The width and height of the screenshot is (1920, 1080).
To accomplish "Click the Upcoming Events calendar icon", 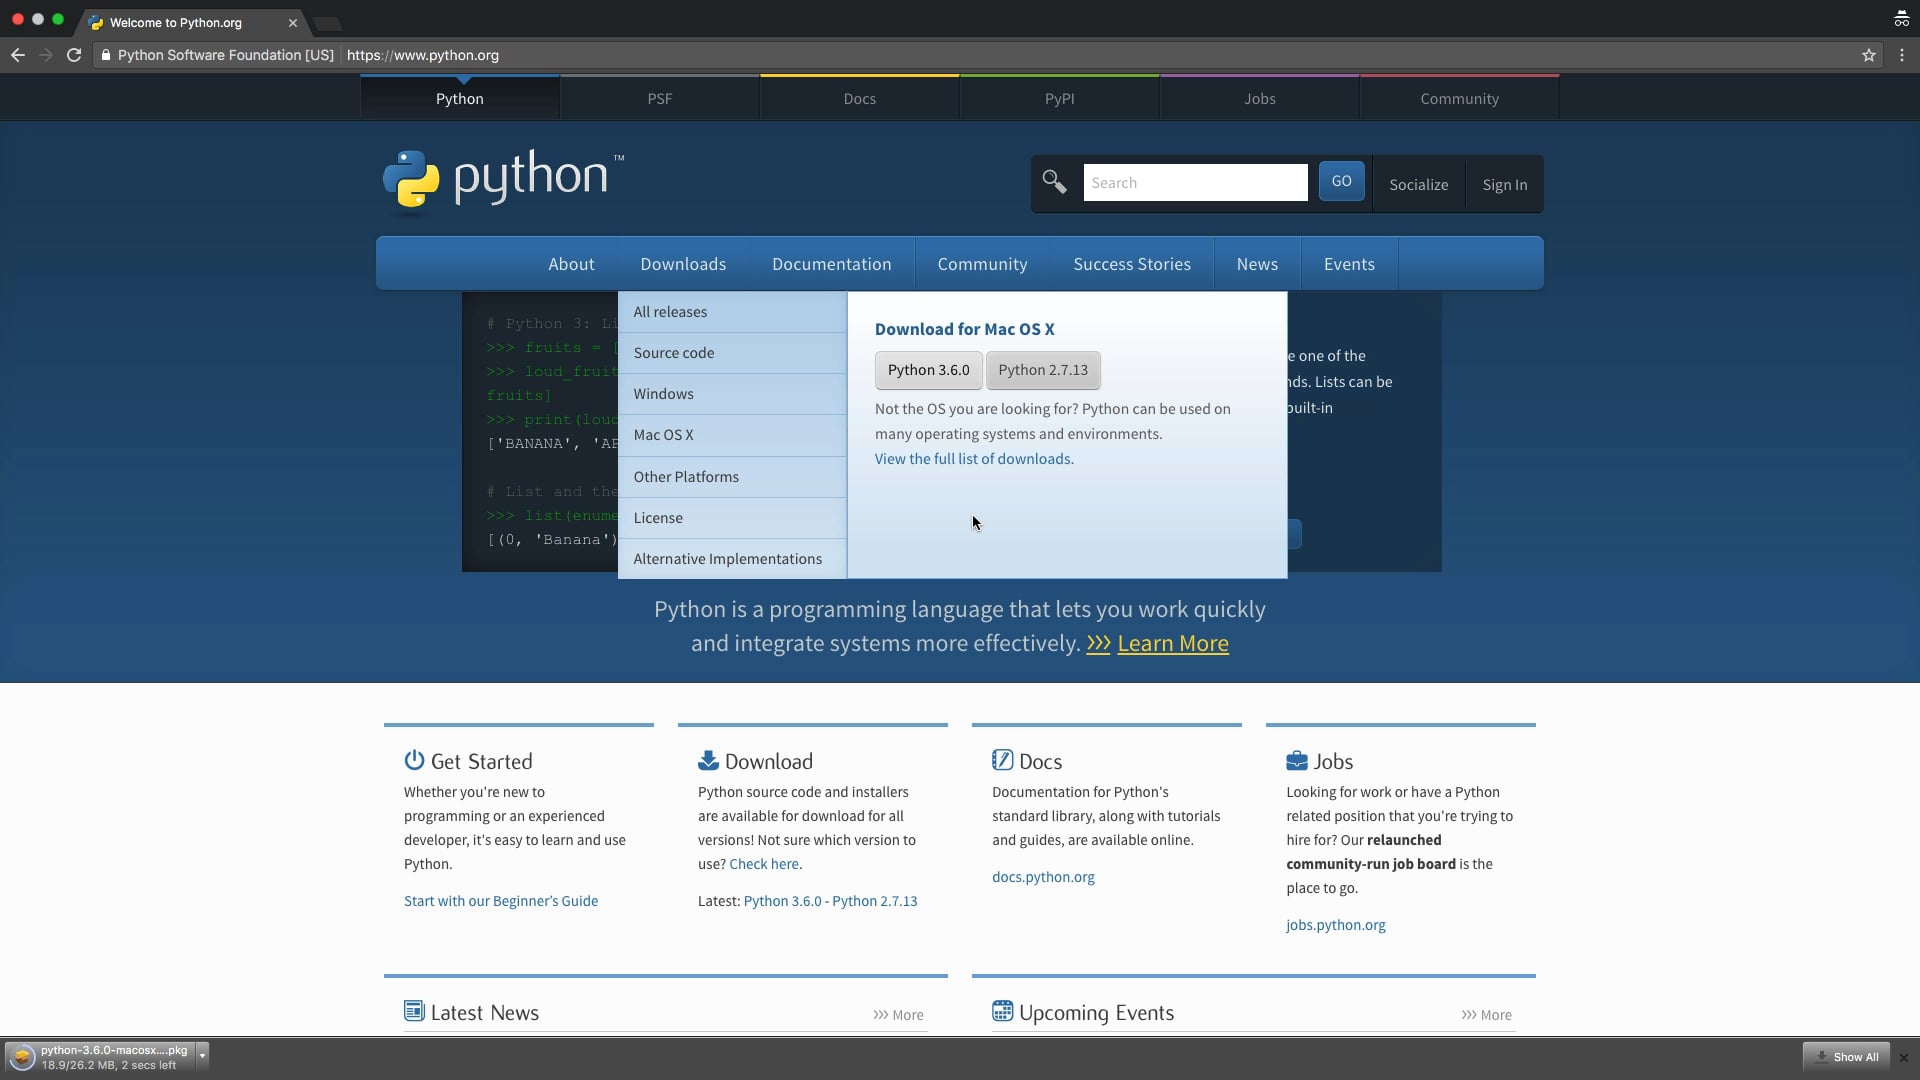I will [1003, 1011].
